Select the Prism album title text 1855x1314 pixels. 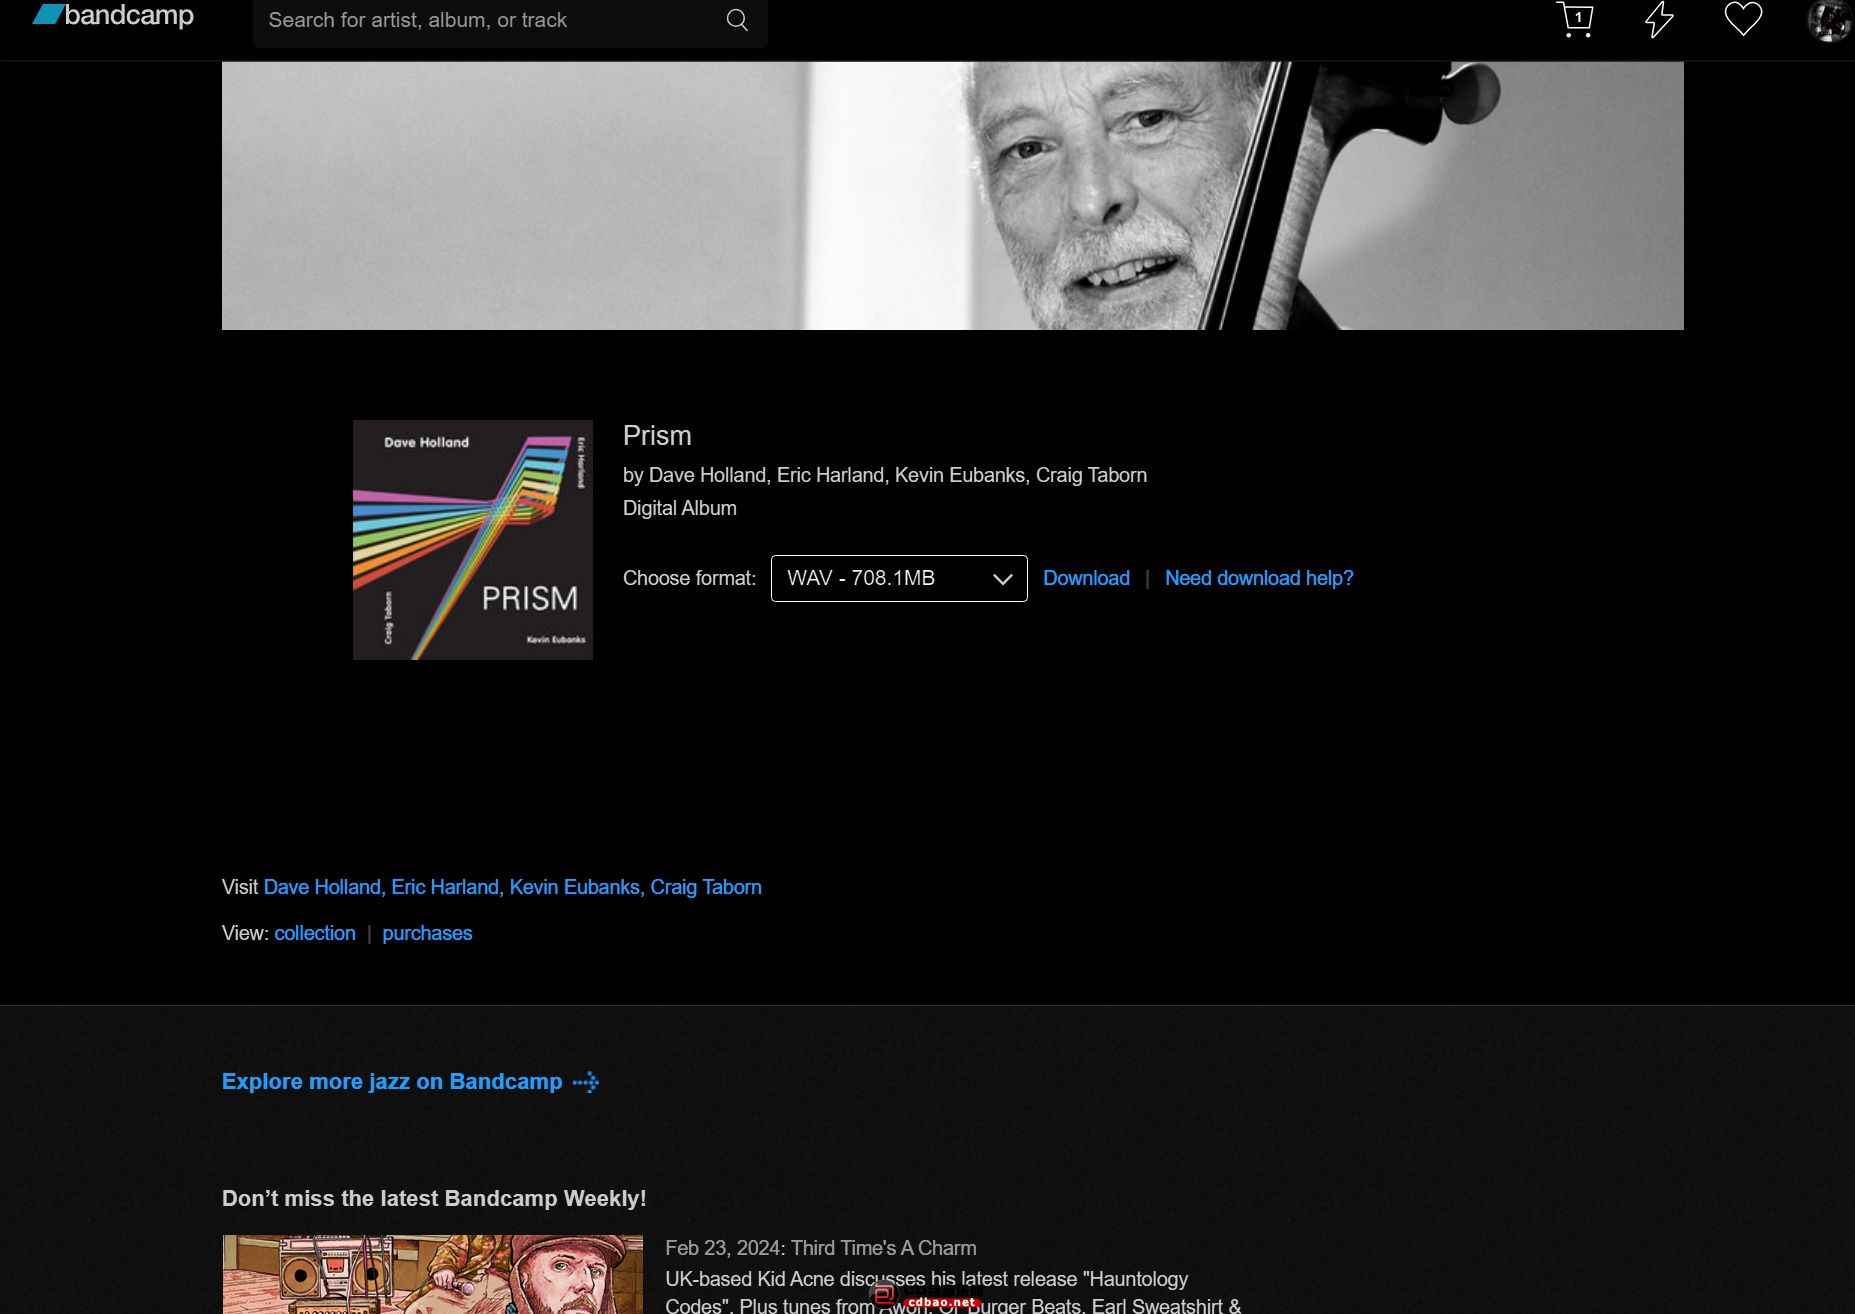657,436
